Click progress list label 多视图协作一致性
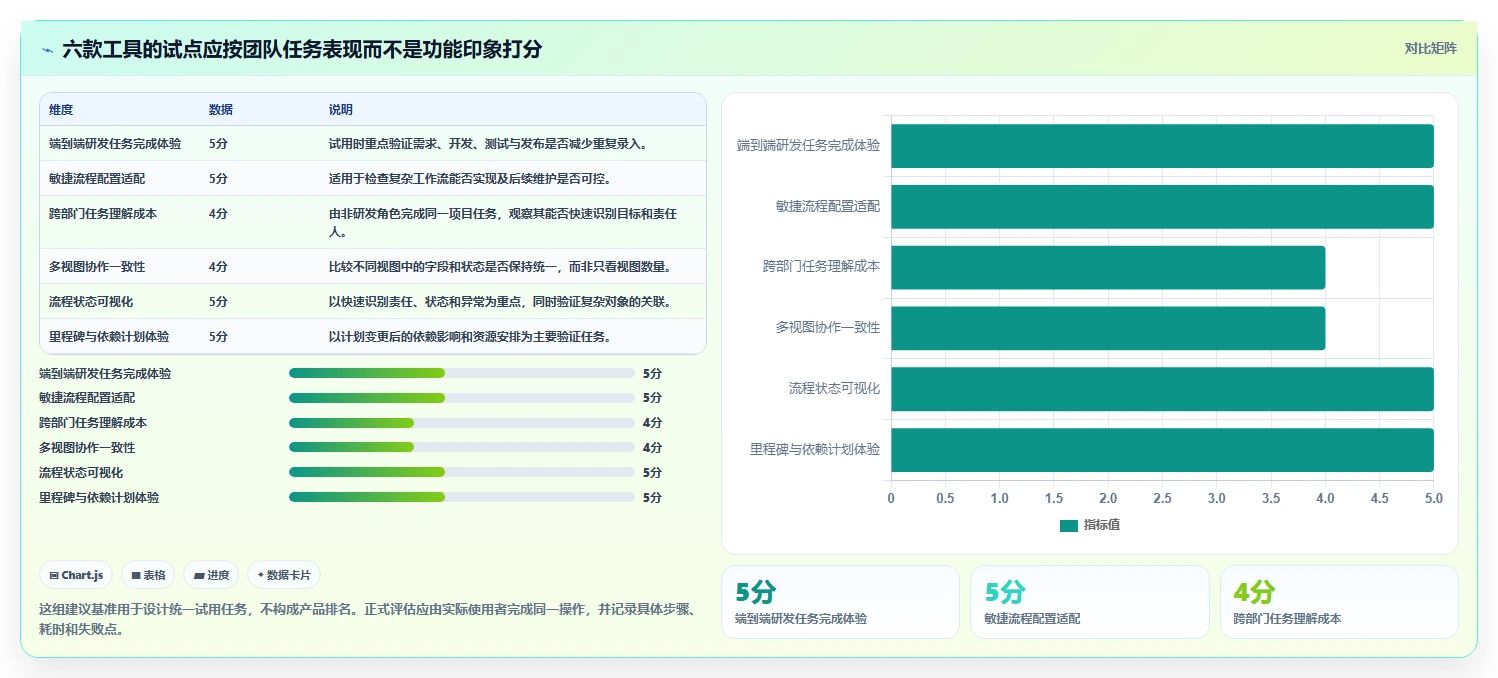 [87, 448]
